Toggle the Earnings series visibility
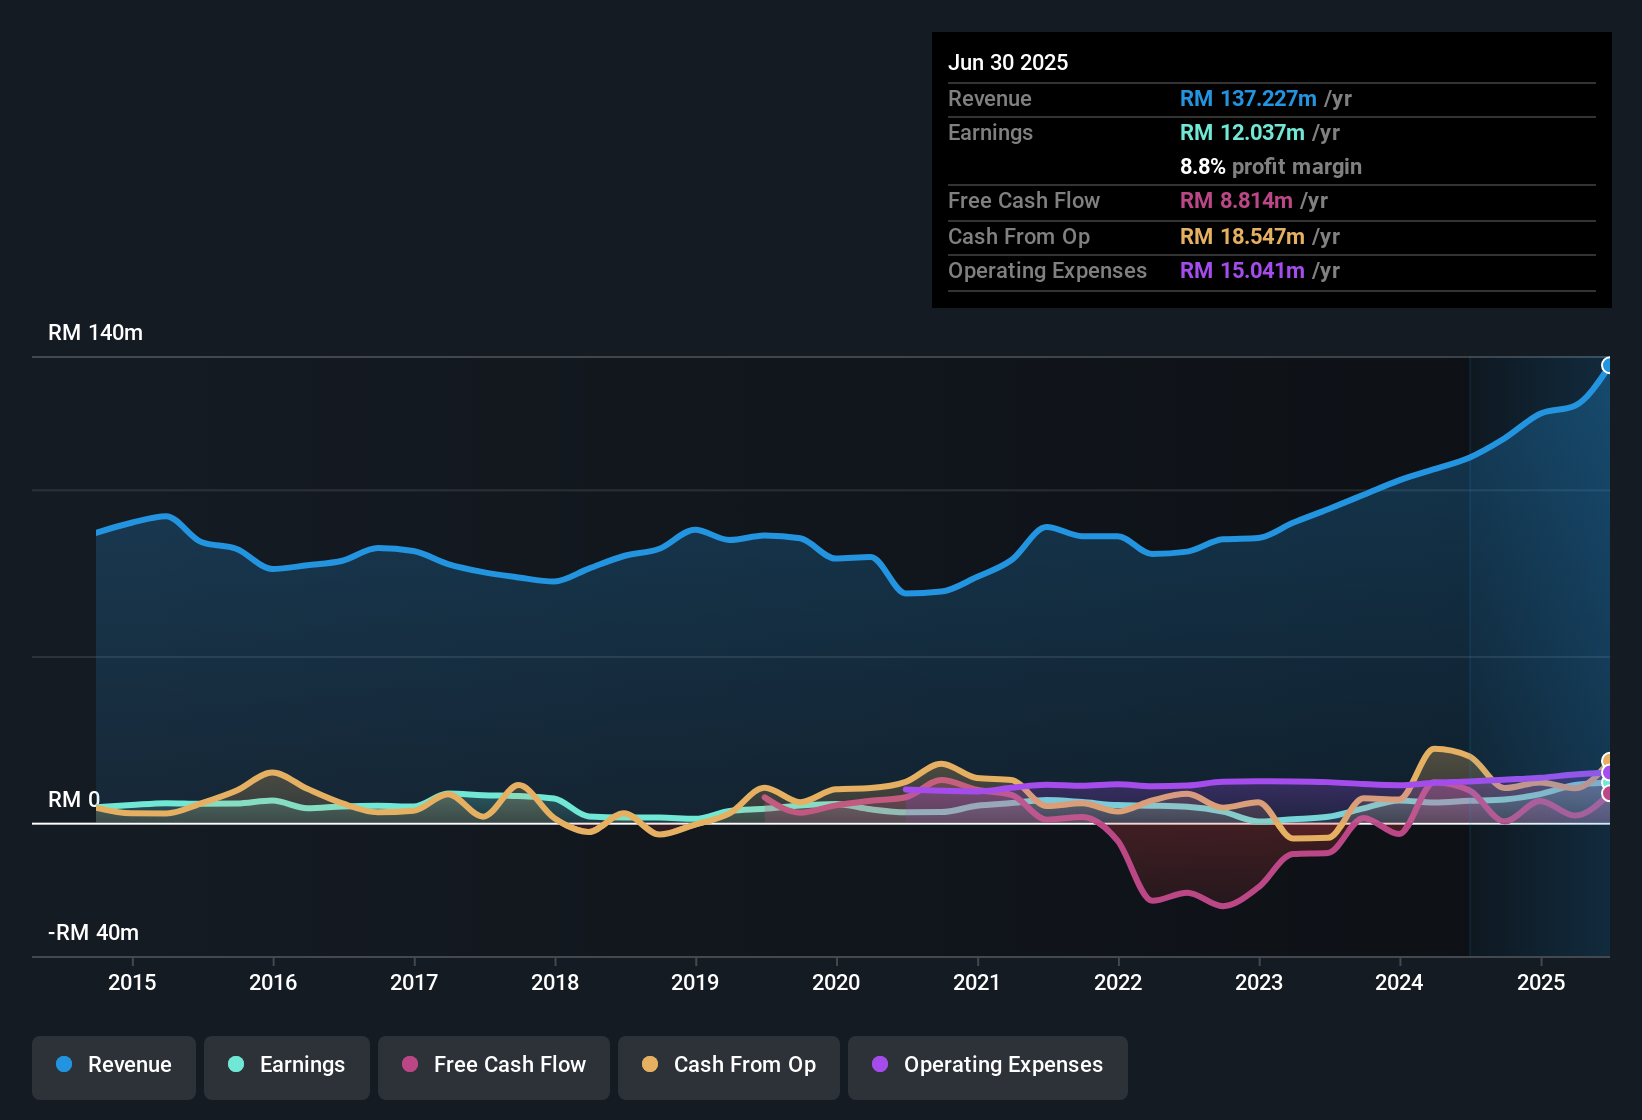 [286, 1065]
